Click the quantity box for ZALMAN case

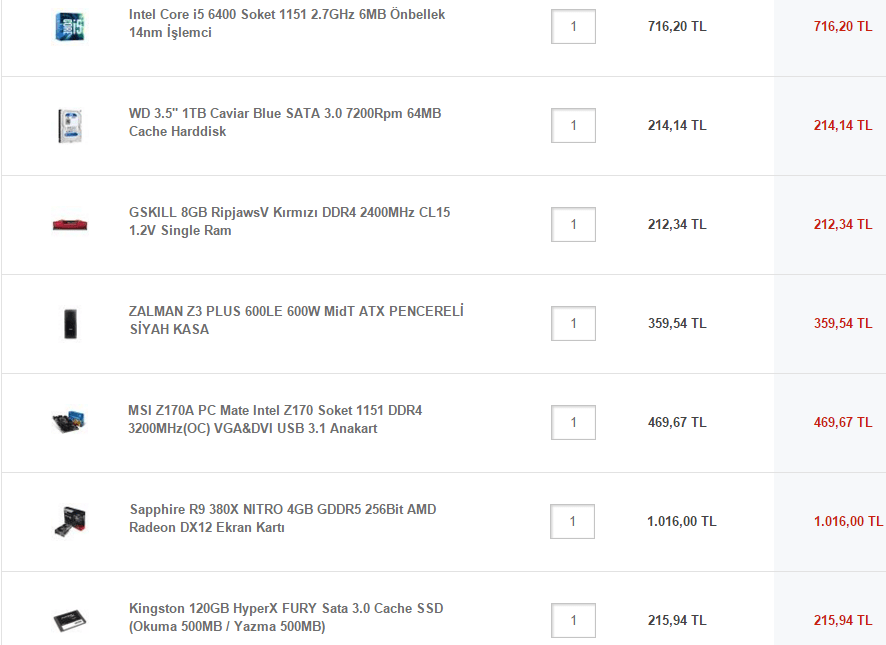(x=573, y=324)
